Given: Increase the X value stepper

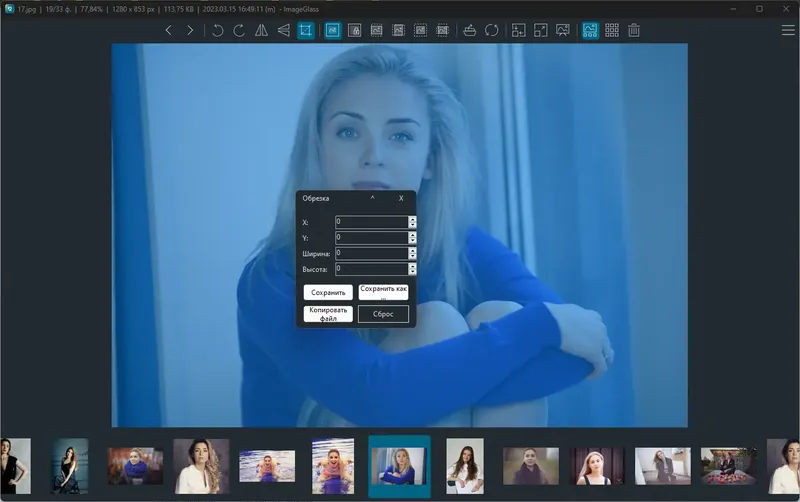Looking at the screenshot, I should coord(412,219).
